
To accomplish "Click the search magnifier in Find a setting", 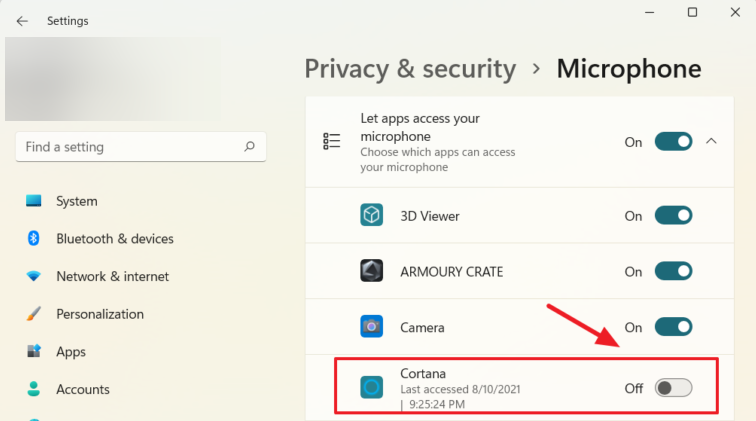I will pyautogui.click(x=249, y=146).
